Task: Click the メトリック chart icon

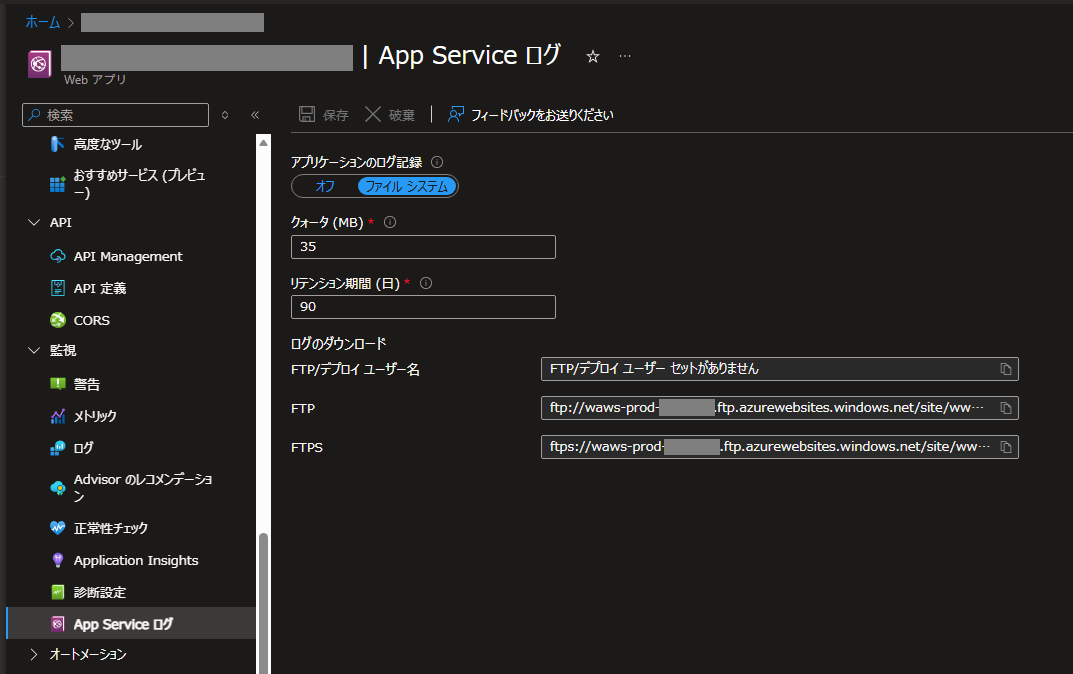Action: (x=57, y=416)
